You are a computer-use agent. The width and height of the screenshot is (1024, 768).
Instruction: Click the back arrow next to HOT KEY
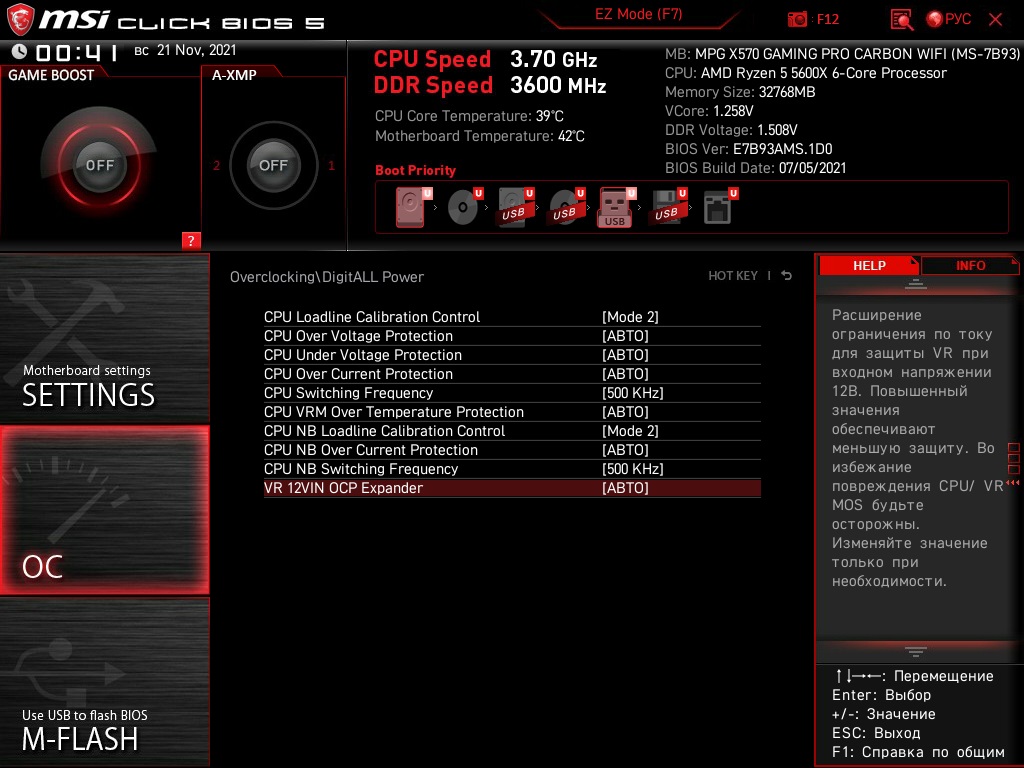coord(786,276)
